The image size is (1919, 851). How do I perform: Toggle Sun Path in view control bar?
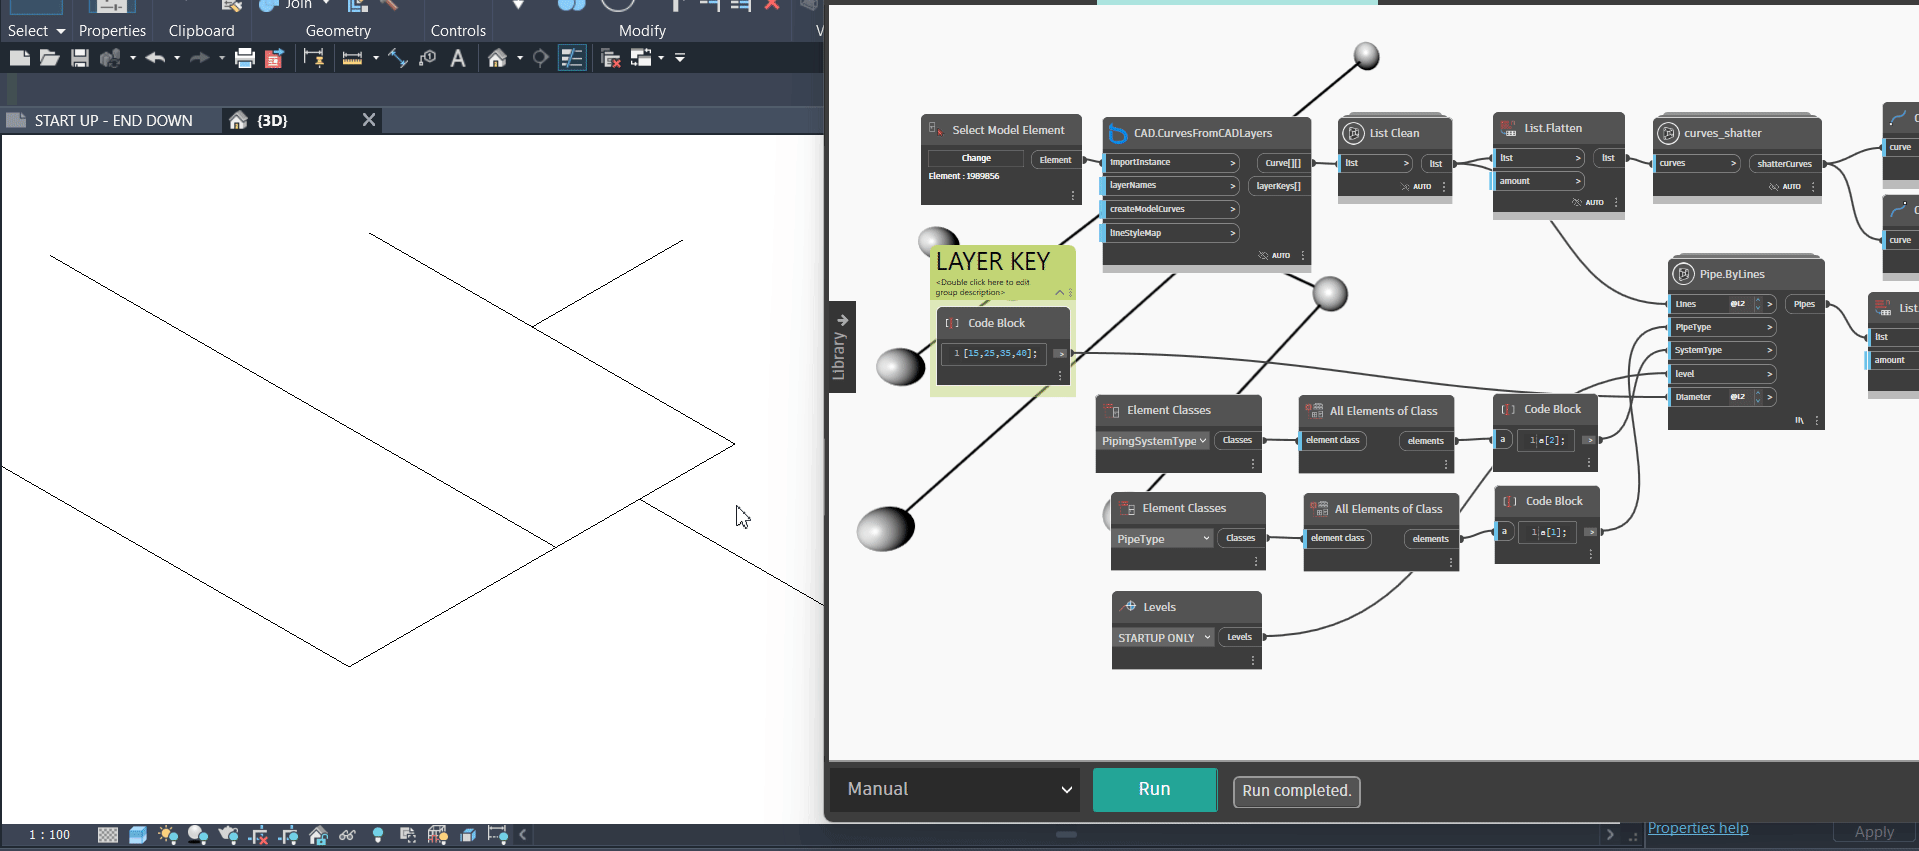[168, 835]
